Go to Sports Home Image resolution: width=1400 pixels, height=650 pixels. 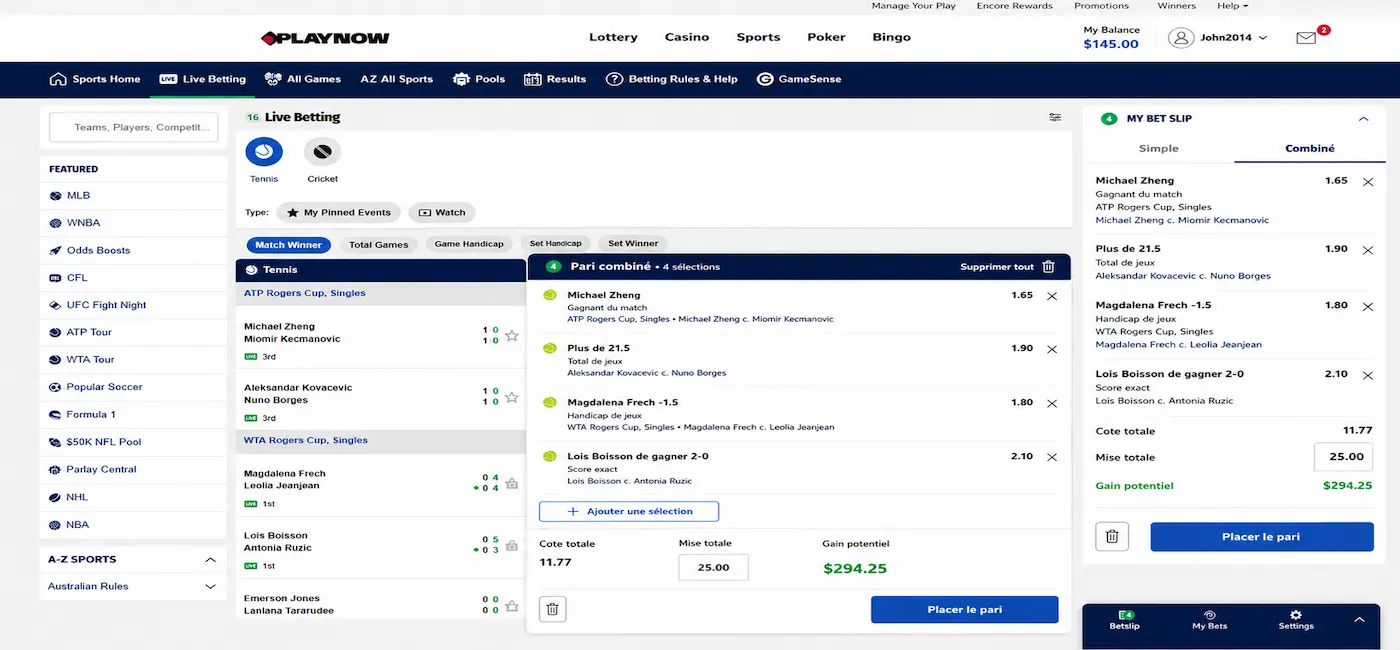pyautogui.click(x=95, y=79)
